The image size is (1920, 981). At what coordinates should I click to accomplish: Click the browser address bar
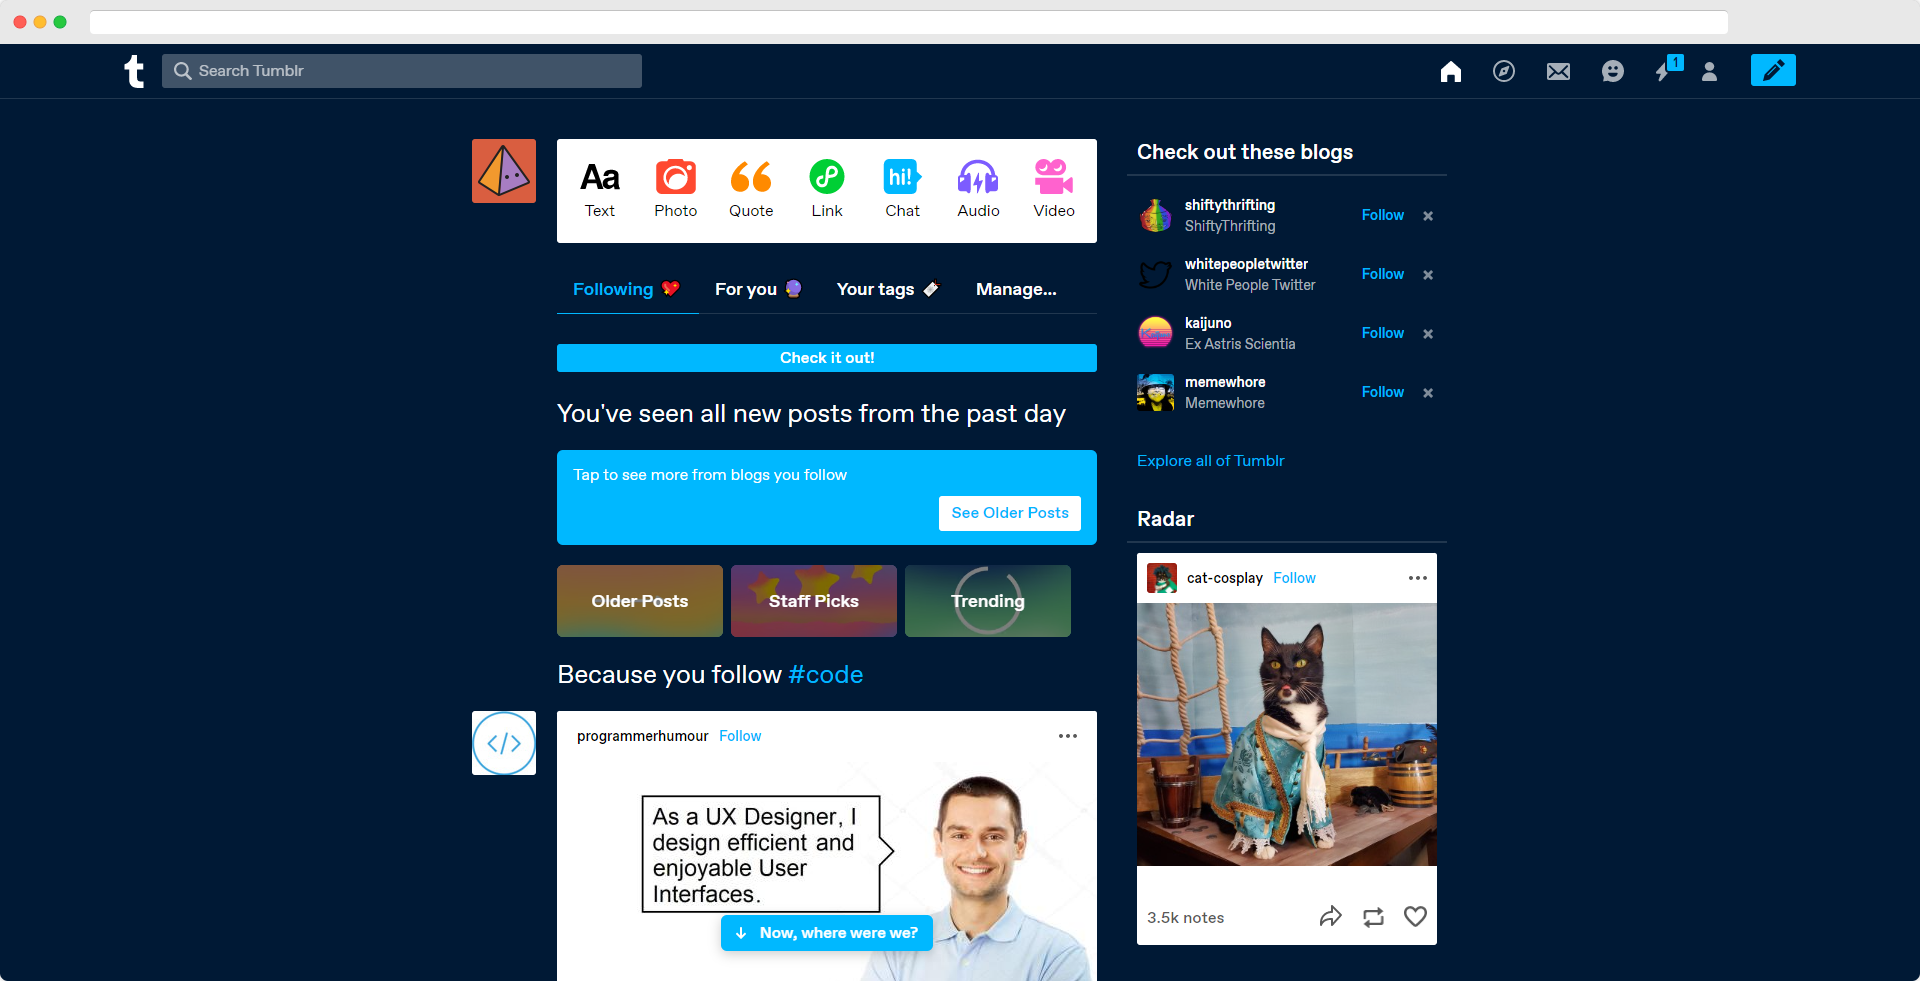click(x=908, y=22)
